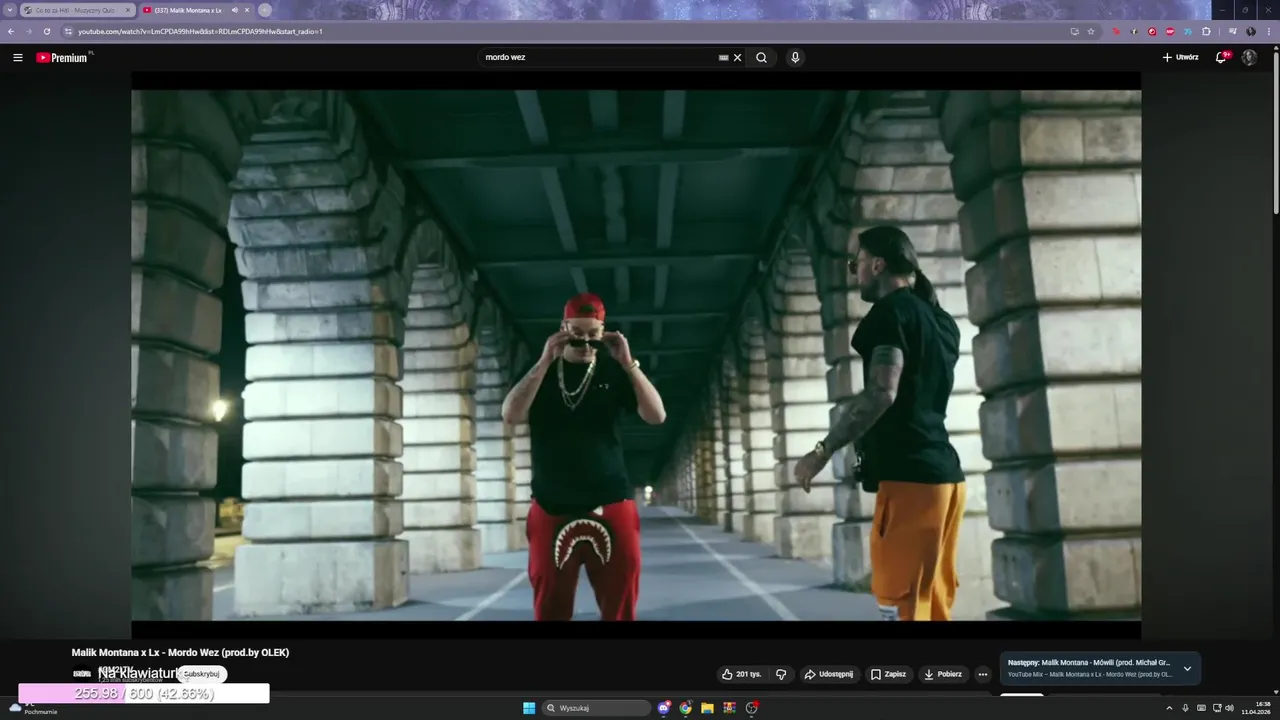The width and height of the screenshot is (1280, 720).
Task: Expand the Następny mix playlist panel
Action: pos(1187,668)
